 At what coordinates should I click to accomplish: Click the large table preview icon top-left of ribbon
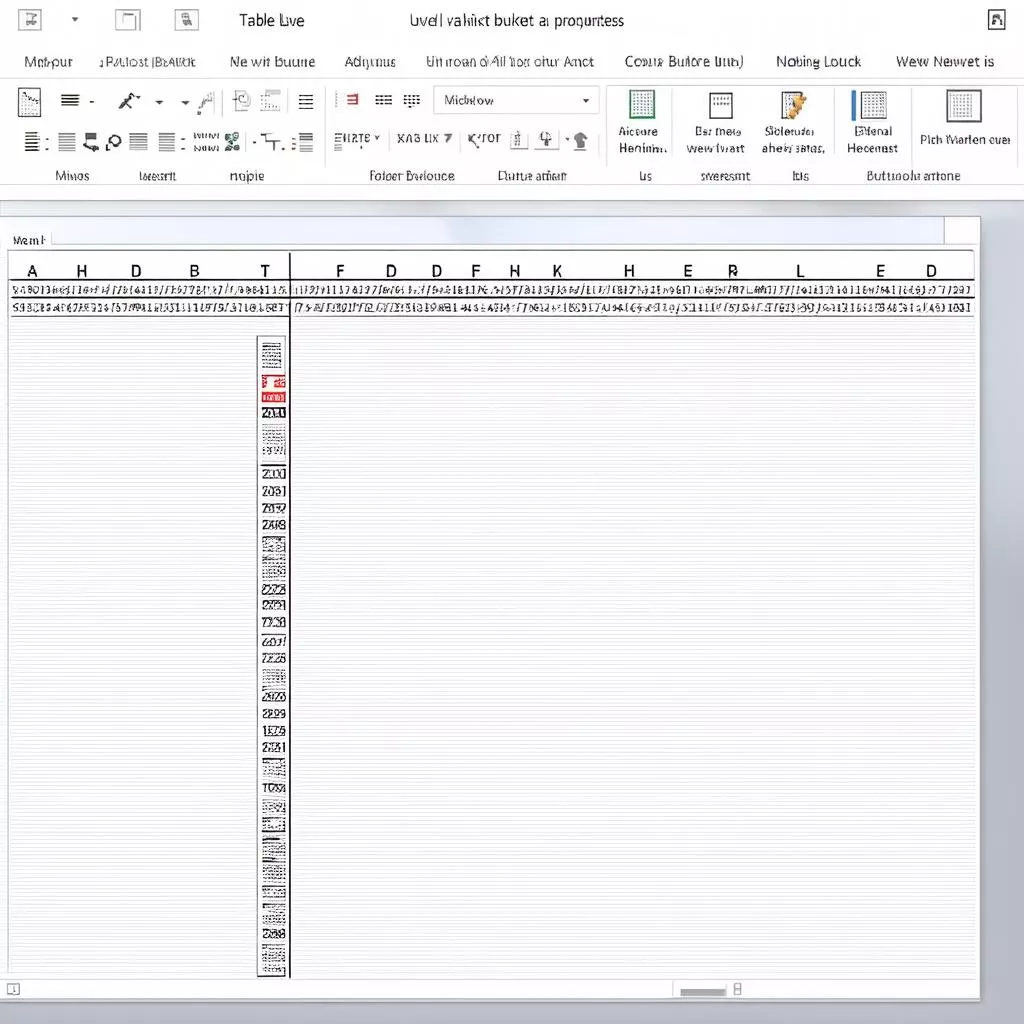[30, 100]
